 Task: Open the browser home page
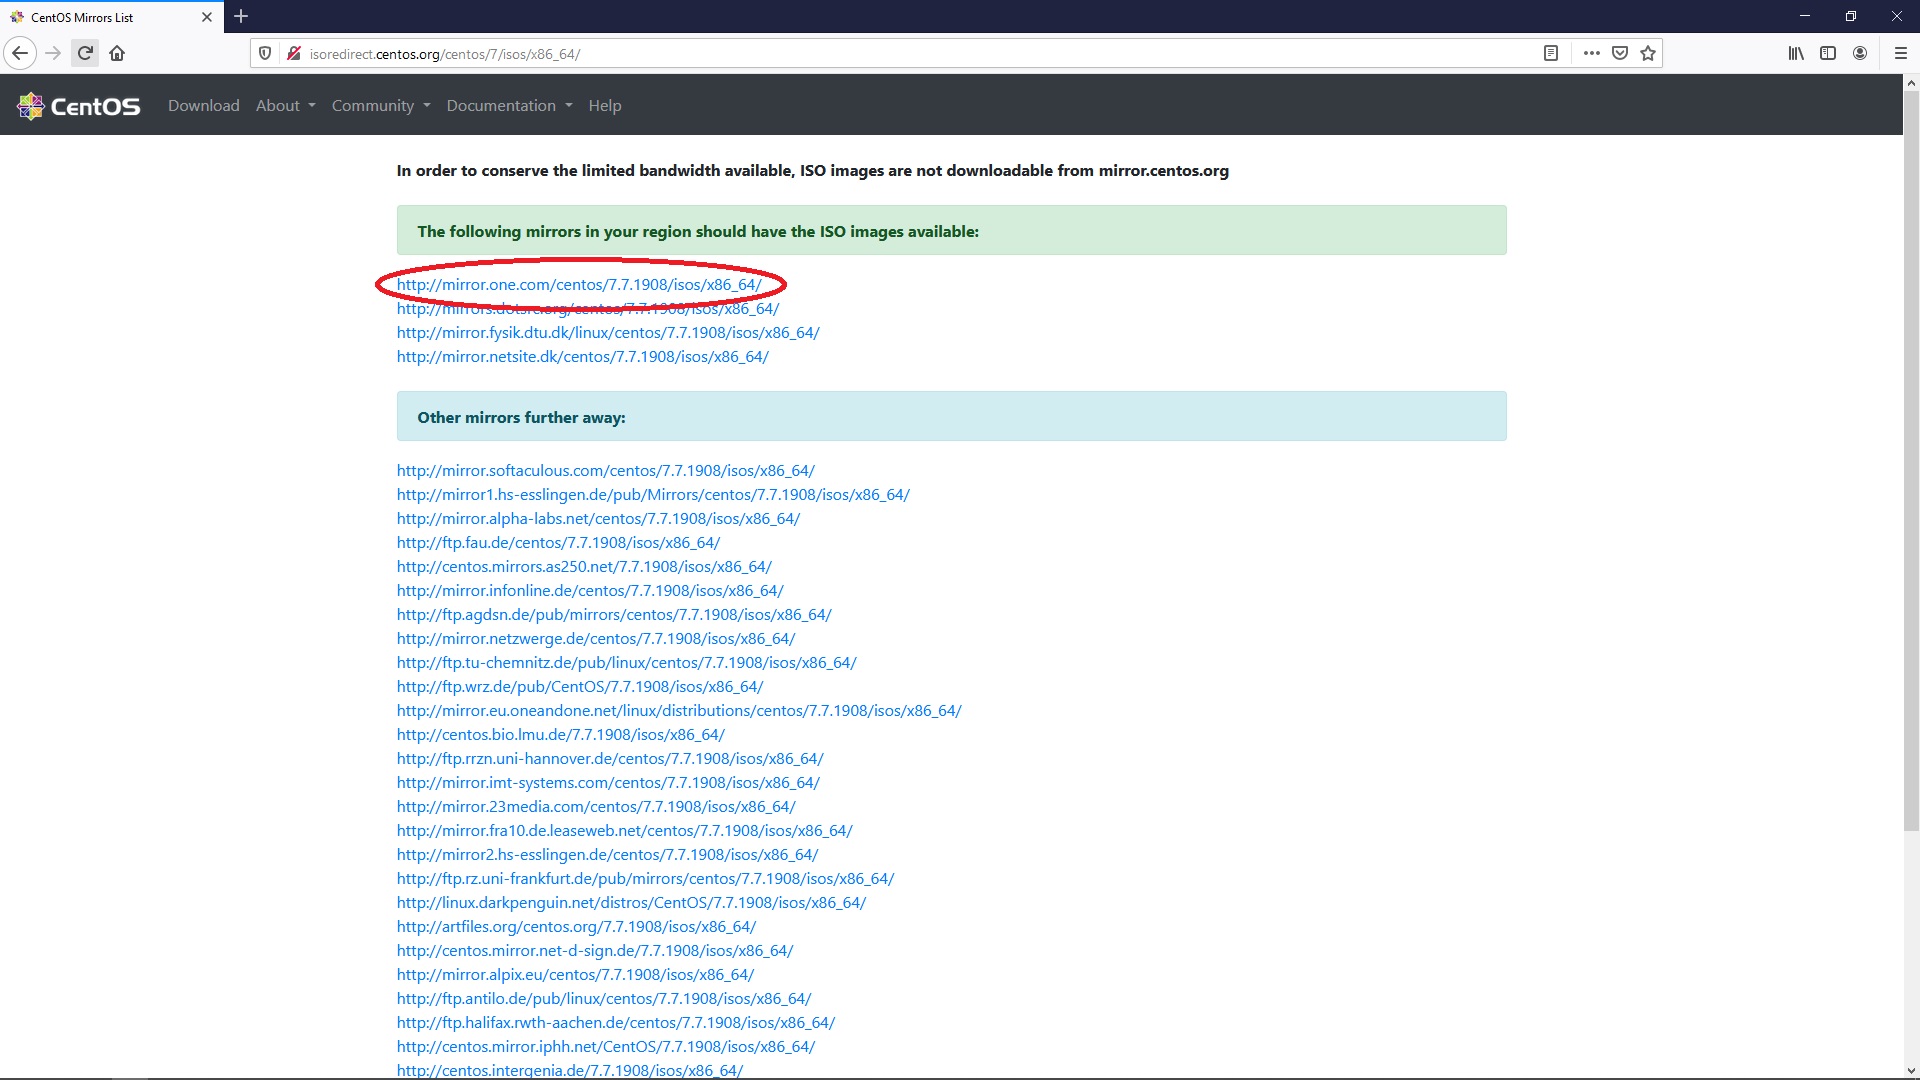(117, 53)
